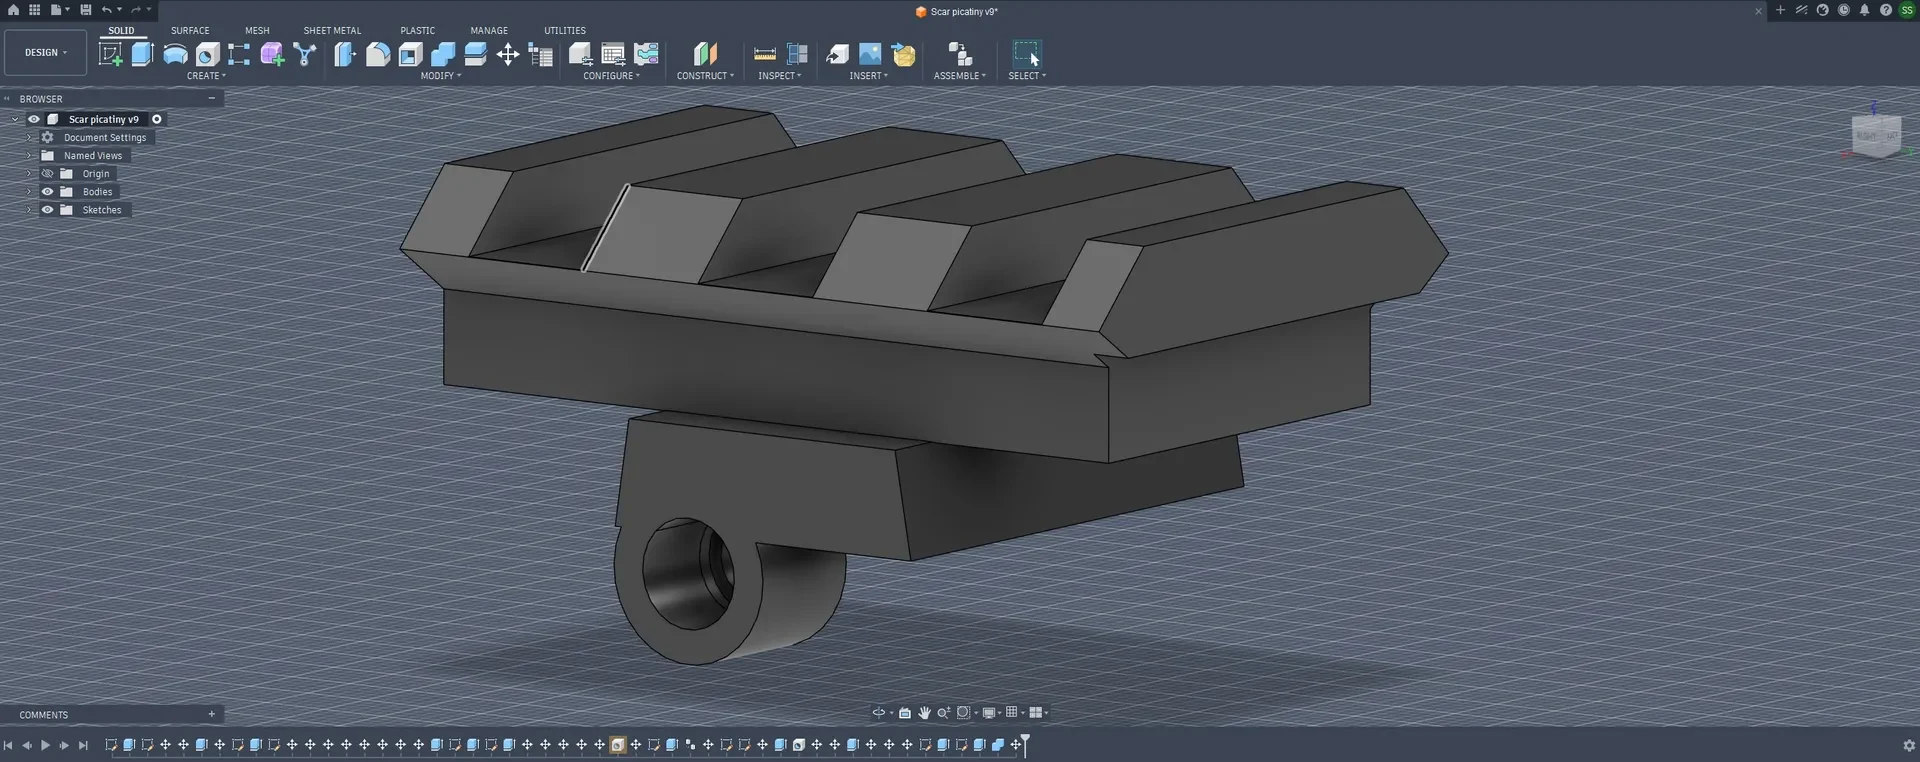Hide the Bodies folder
This screenshot has height=762, width=1920.
(x=47, y=192)
